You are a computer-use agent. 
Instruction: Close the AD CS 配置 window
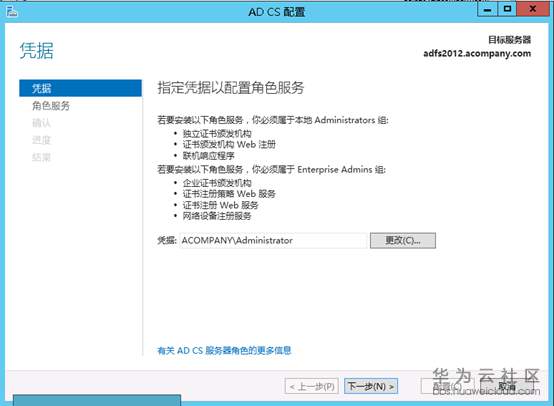pyautogui.click(x=533, y=9)
